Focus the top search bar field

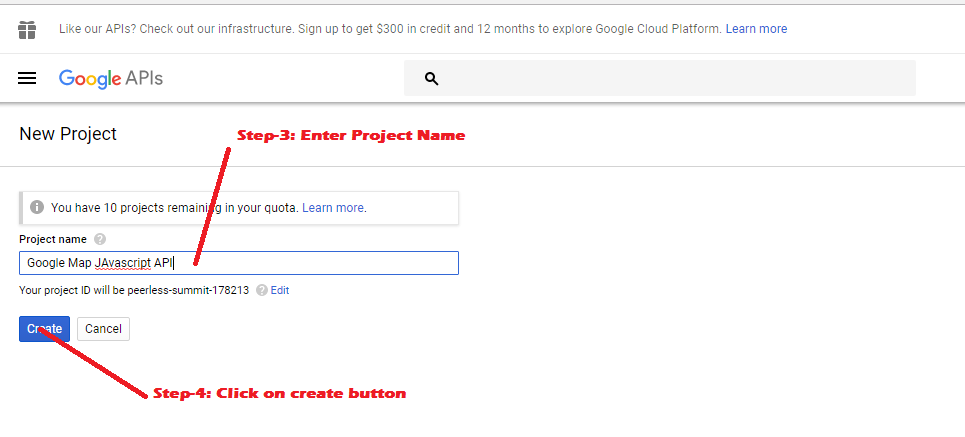pos(660,78)
